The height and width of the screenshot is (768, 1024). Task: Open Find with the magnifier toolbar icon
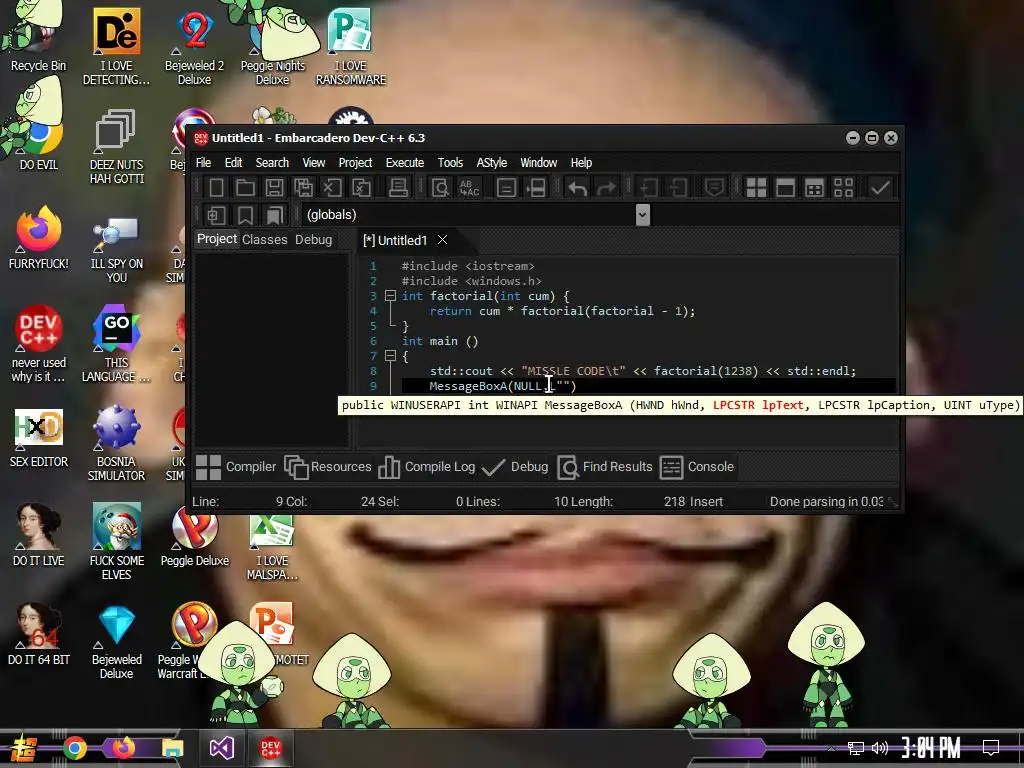pos(440,188)
